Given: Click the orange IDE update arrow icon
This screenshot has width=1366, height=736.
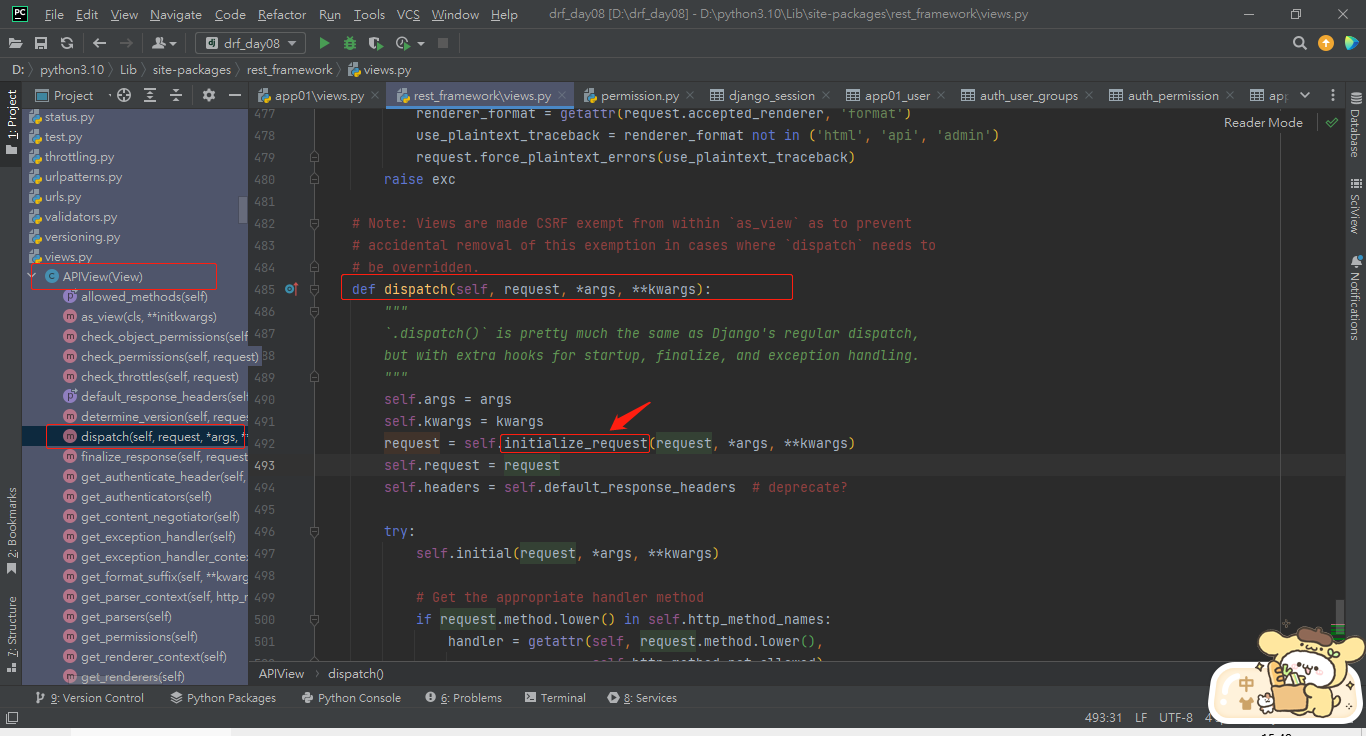Looking at the screenshot, I should coord(1326,43).
